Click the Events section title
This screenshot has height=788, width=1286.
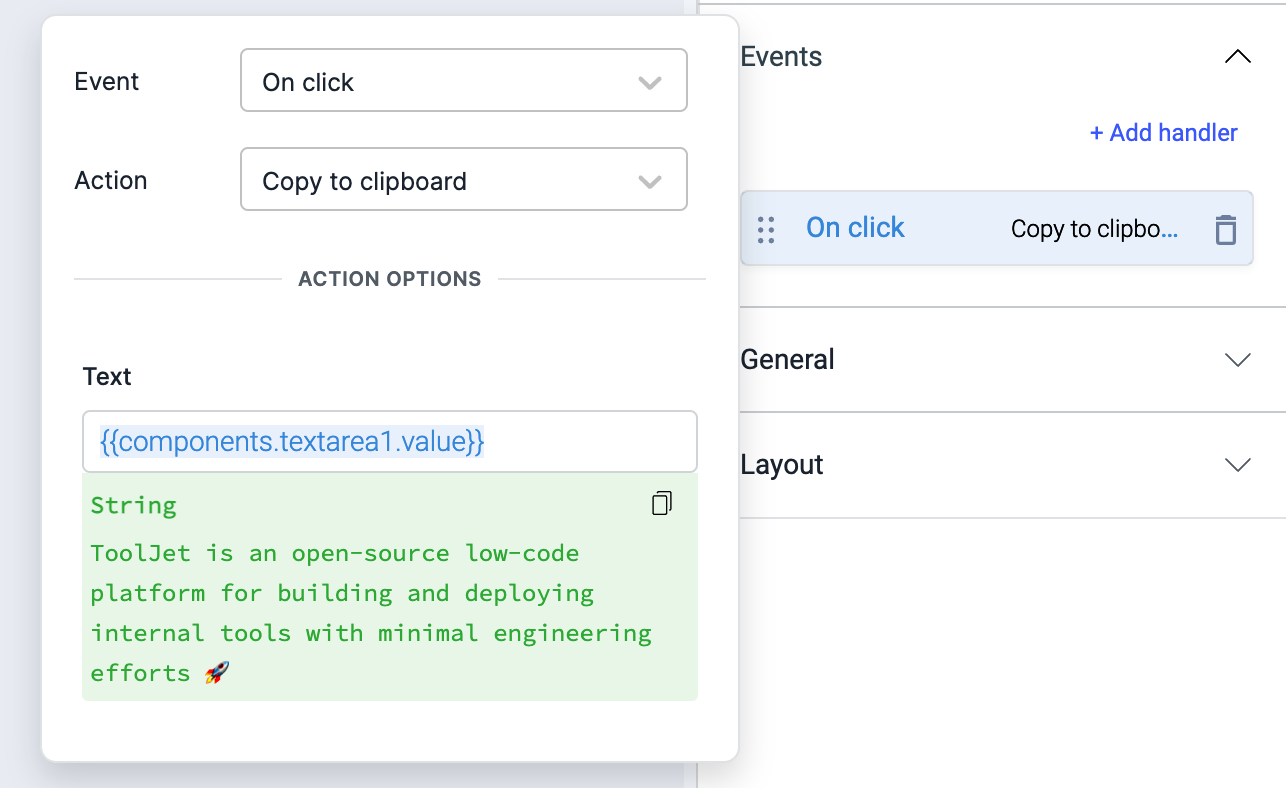781,57
